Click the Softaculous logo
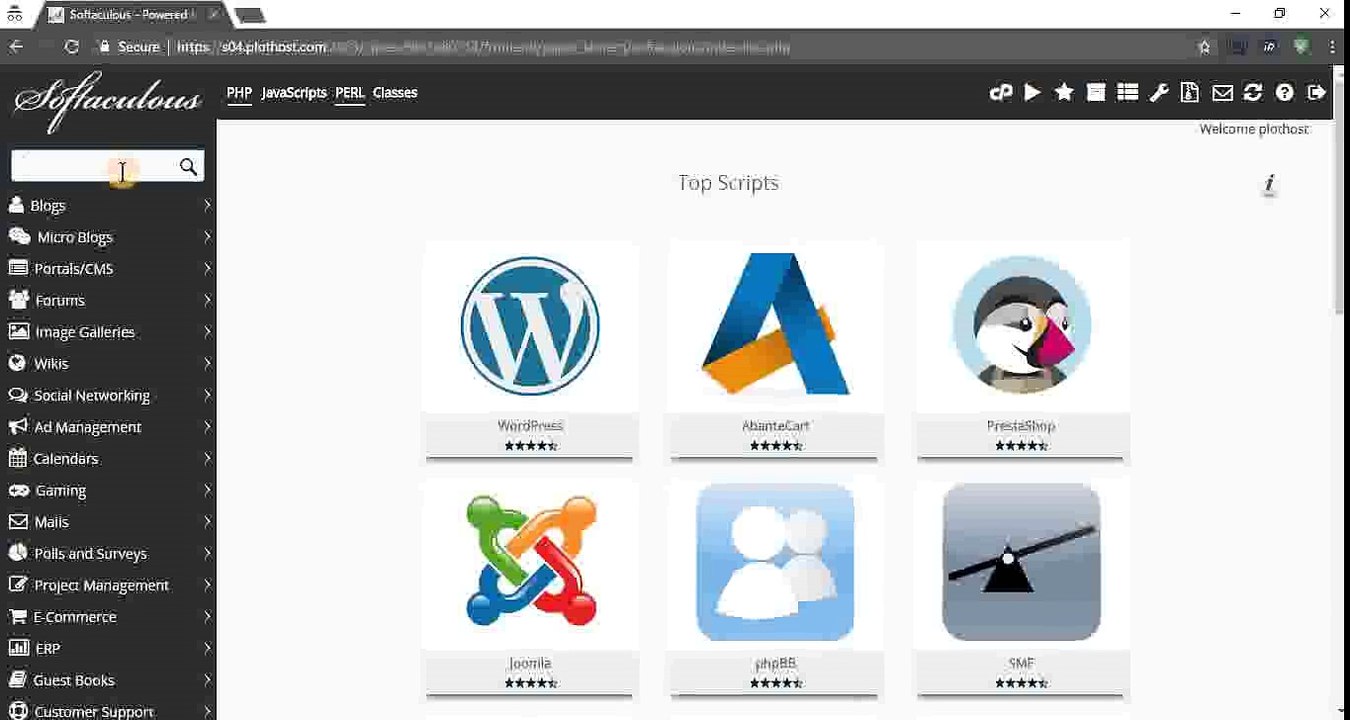The width and height of the screenshot is (1350, 720). pyautogui.click(x=106, y=101)
